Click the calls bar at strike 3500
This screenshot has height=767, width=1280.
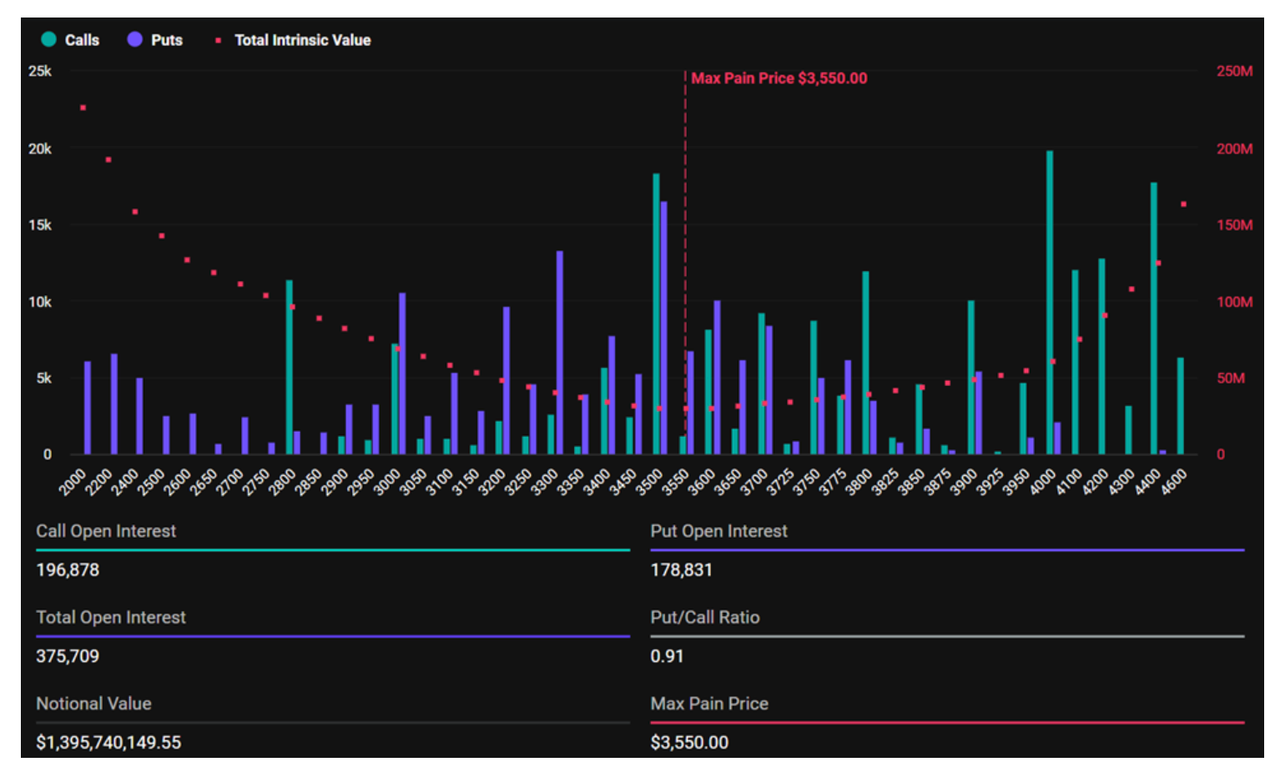click(x=656, y=310)
